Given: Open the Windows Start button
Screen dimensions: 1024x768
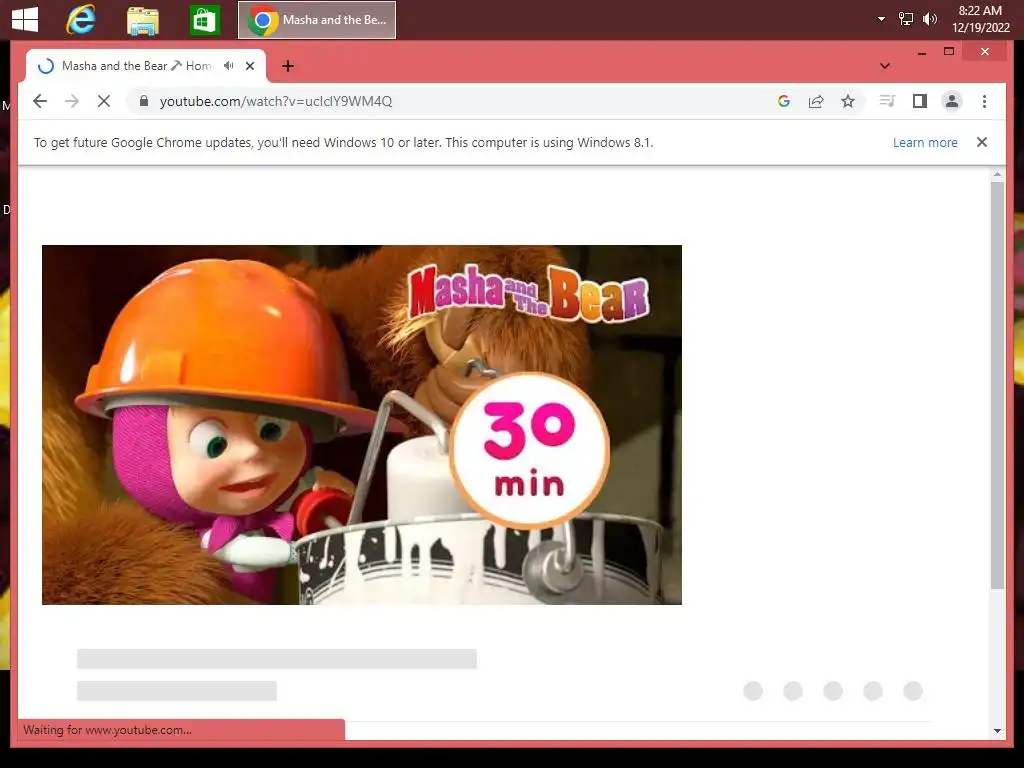Looking at the screenshot, I should click(x=25, y=19).
